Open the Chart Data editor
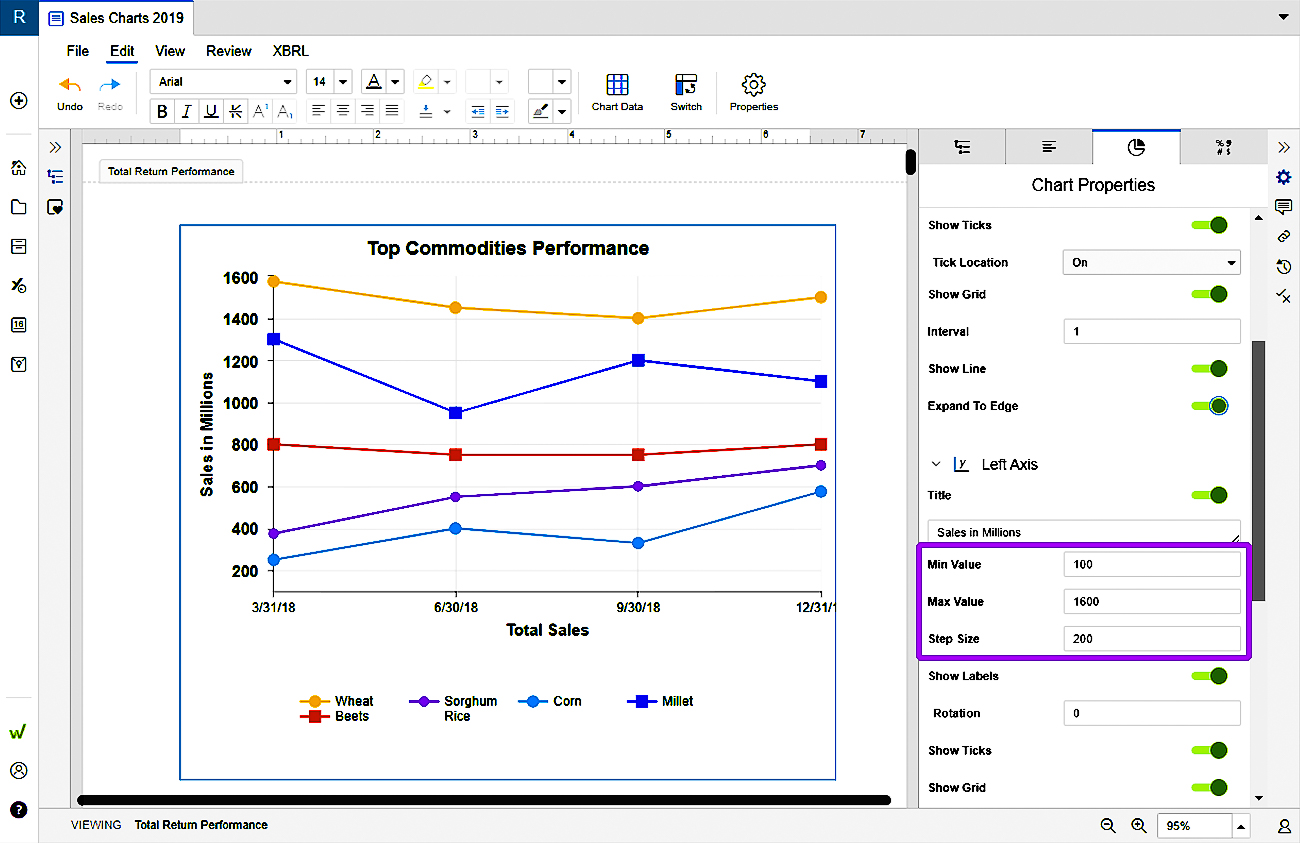This screenshot has height=843, width=1300. pos(617,91)
